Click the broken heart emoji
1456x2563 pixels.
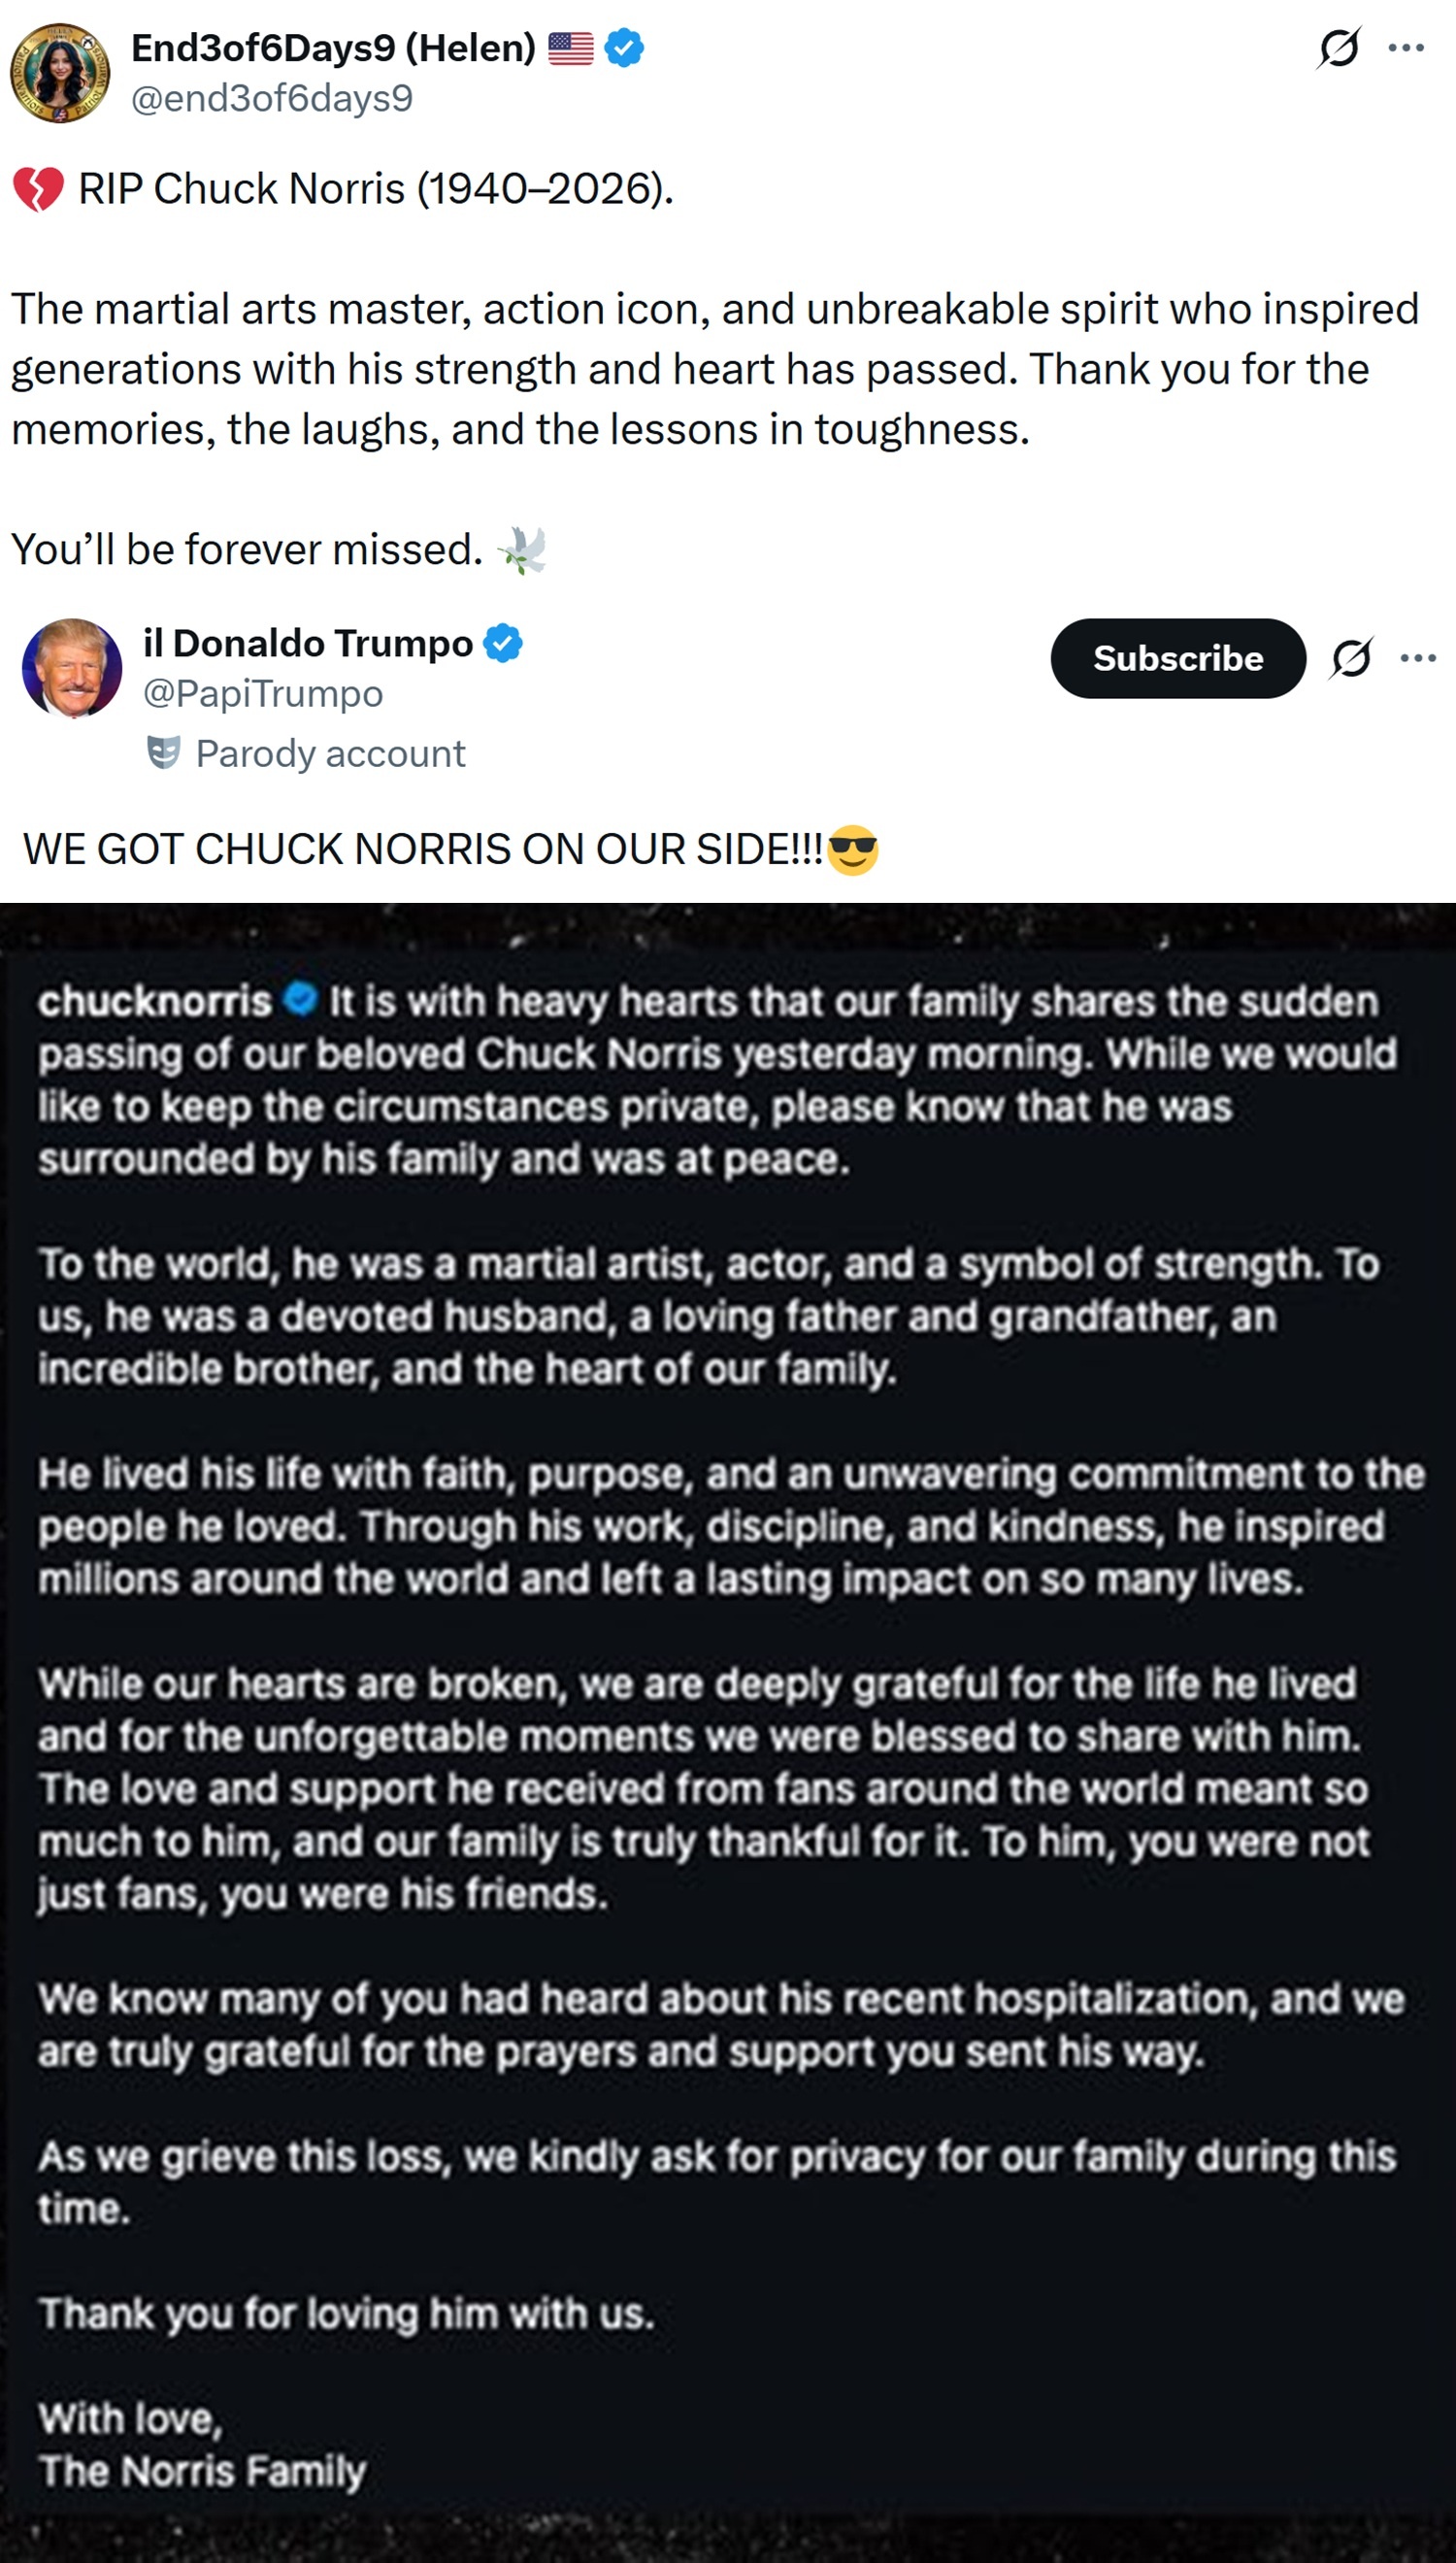coord(38,189)
